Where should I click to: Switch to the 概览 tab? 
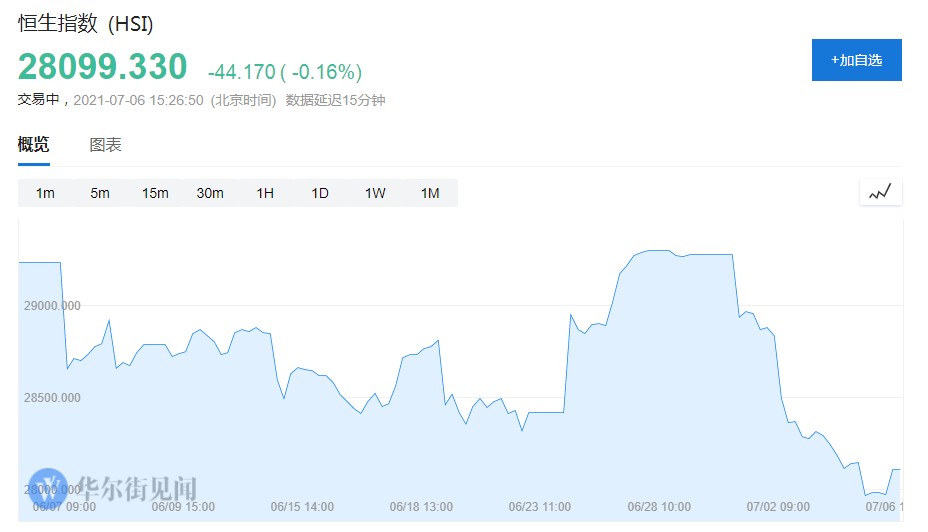(x=33, y=145)
